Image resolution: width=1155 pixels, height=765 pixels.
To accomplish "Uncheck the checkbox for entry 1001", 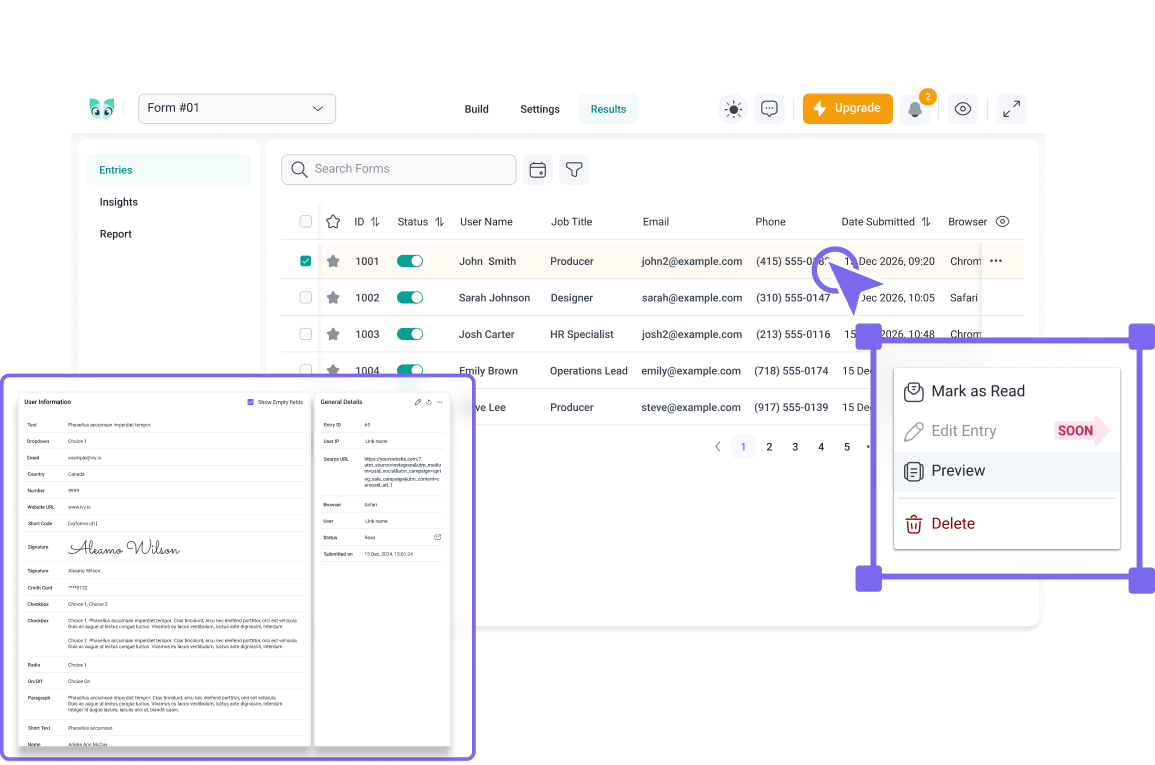I will coord(306,261).
